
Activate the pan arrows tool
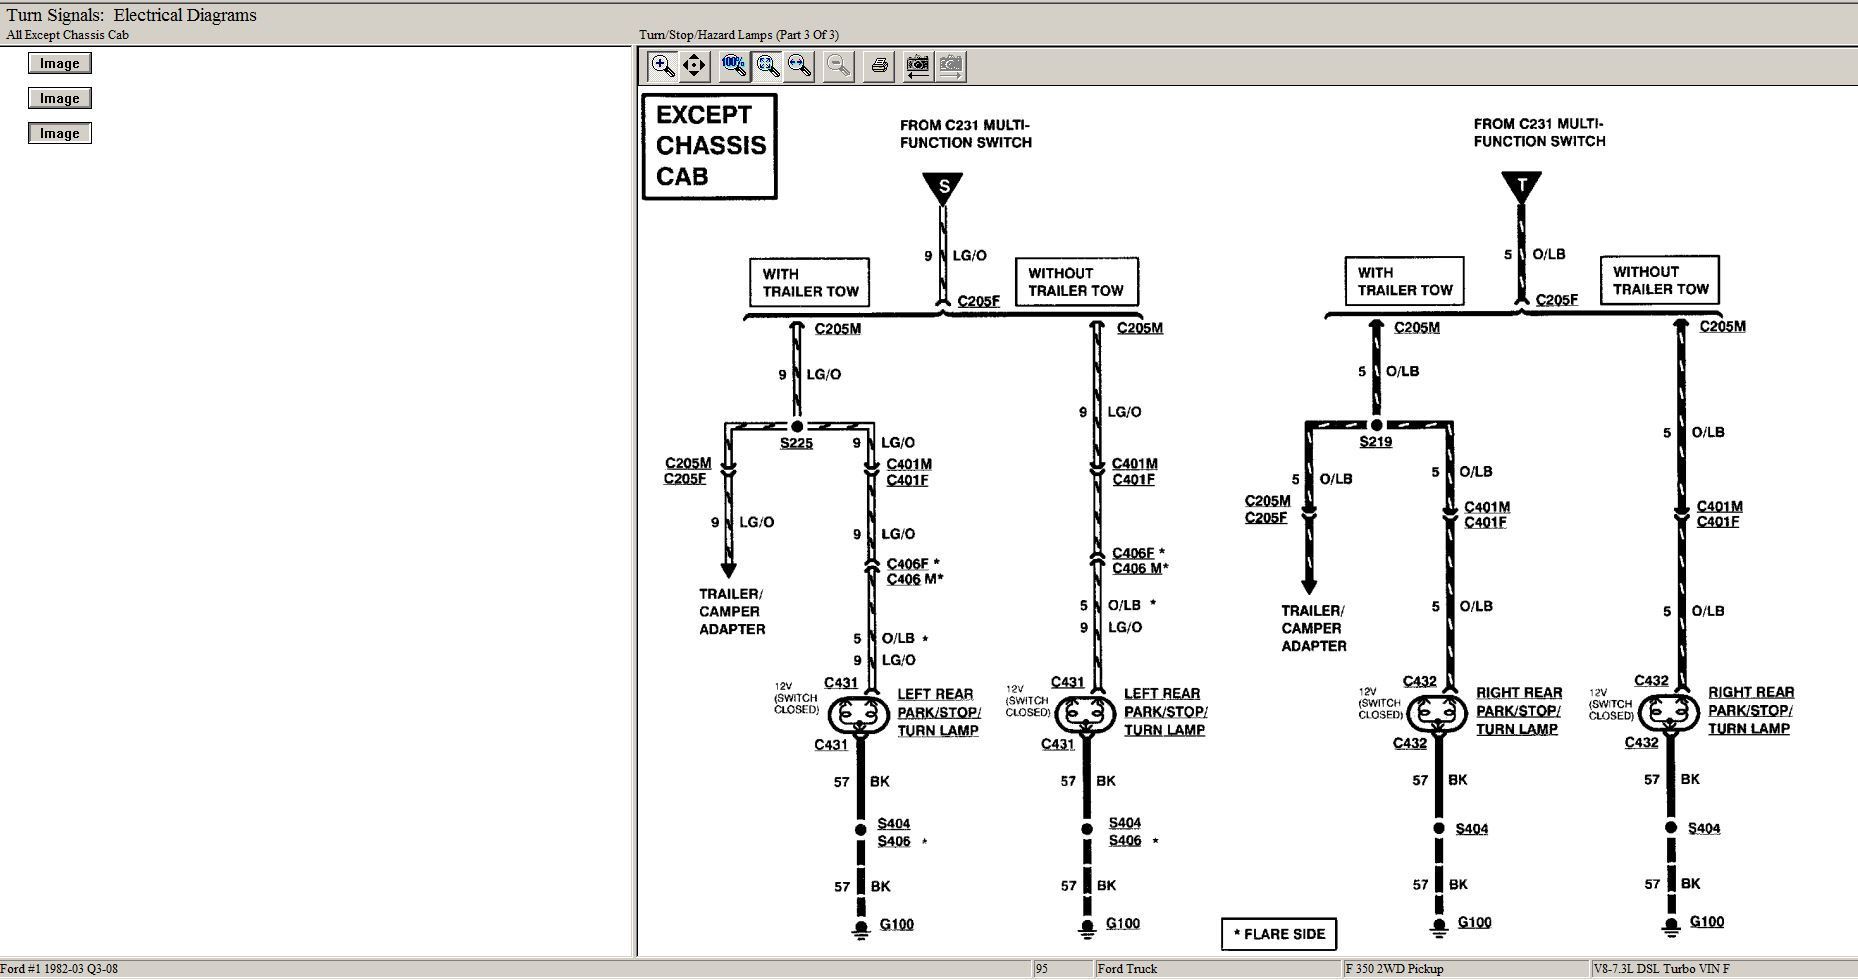pyautogui.click(x=694, y=66)
